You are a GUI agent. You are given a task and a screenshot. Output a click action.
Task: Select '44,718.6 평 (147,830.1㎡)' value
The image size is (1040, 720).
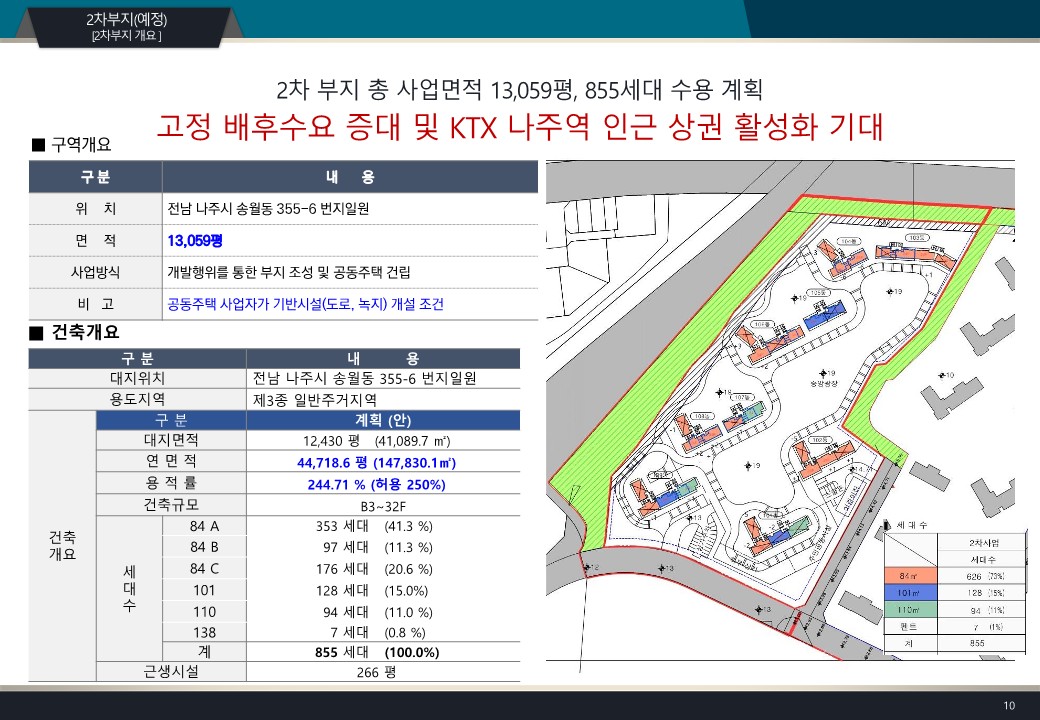[376, 463]
